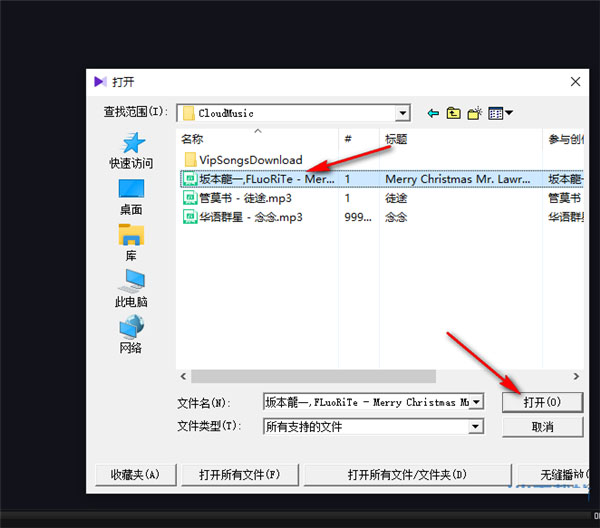
Task: Open Quick Access (快速访问) location
Action: (x=131, y=151)
